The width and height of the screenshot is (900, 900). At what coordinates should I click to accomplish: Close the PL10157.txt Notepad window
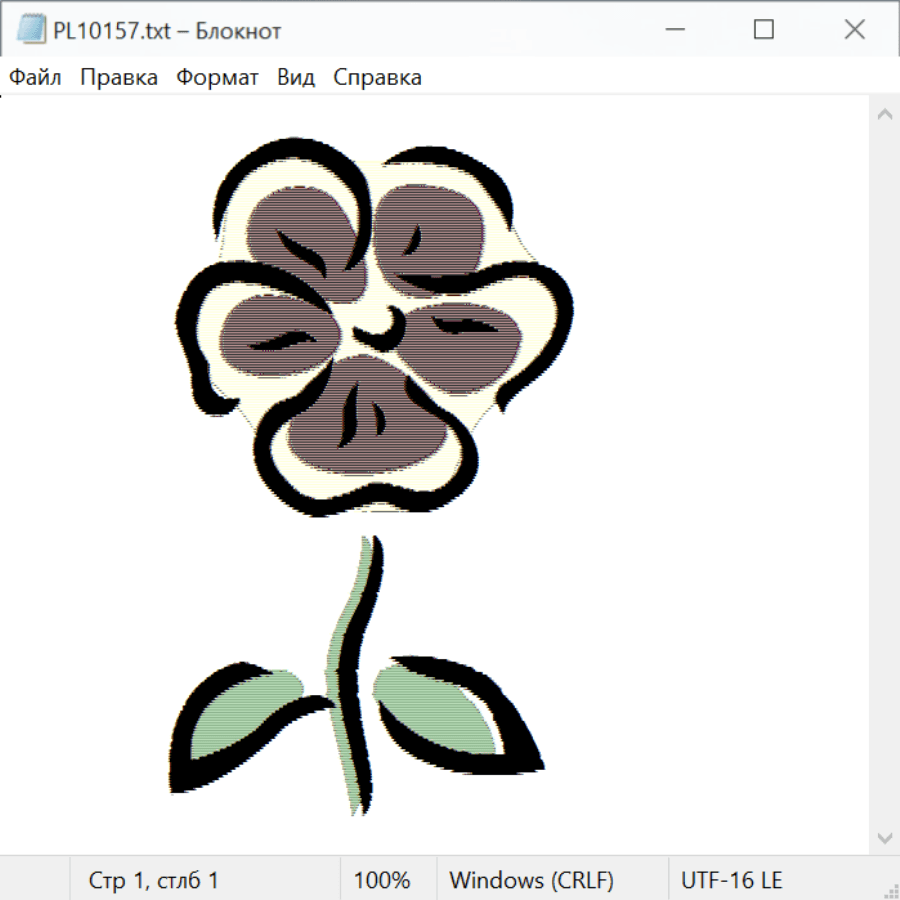tap(854, 30)
